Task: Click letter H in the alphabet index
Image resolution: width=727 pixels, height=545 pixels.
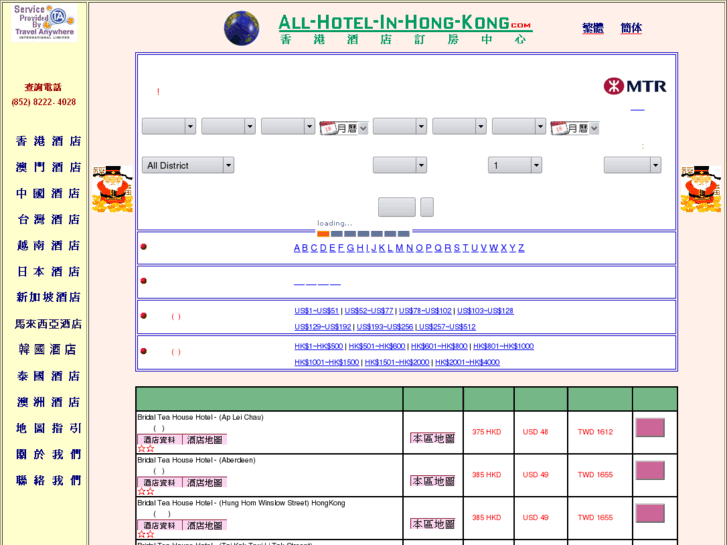Action: point(360,248)
